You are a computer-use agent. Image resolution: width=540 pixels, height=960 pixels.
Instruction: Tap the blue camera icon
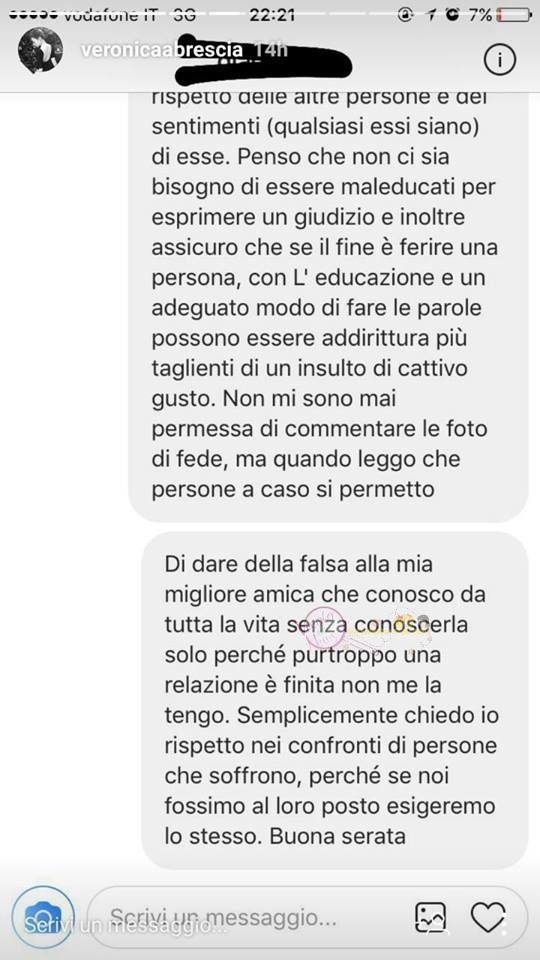43,915
